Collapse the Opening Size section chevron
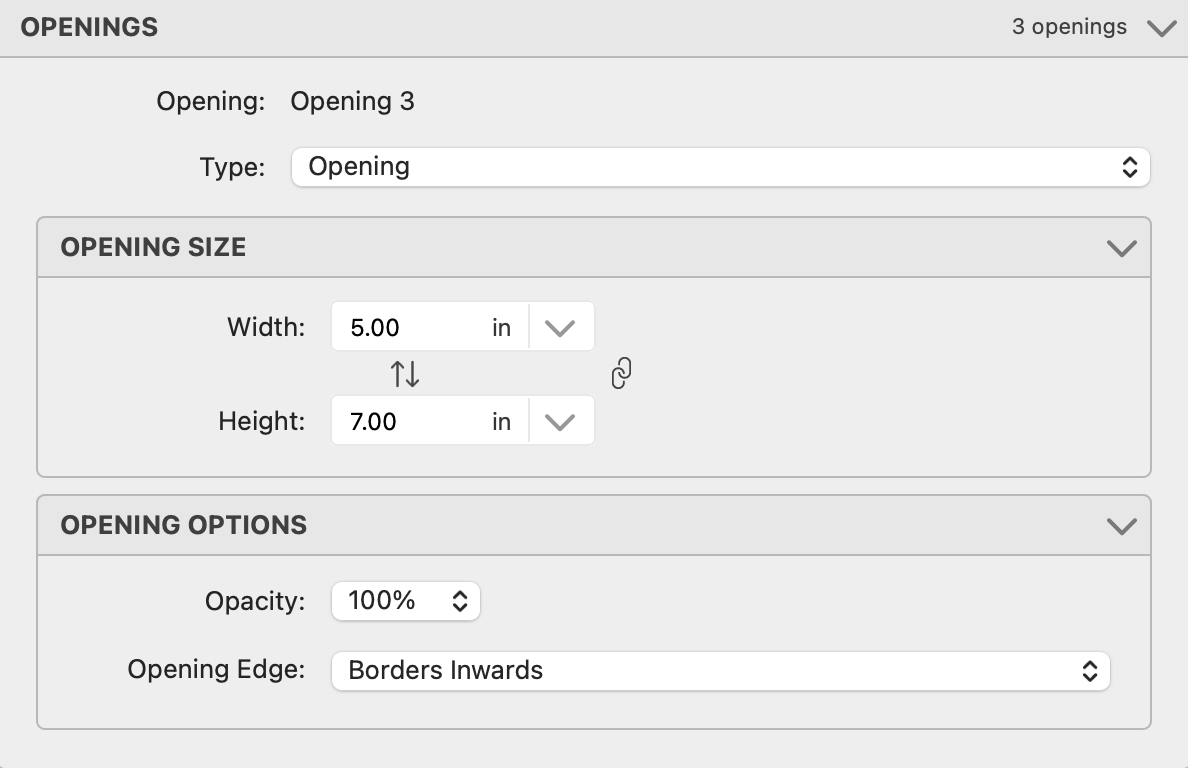Viewport: 1188px width, 768px height. point(1122,248)
